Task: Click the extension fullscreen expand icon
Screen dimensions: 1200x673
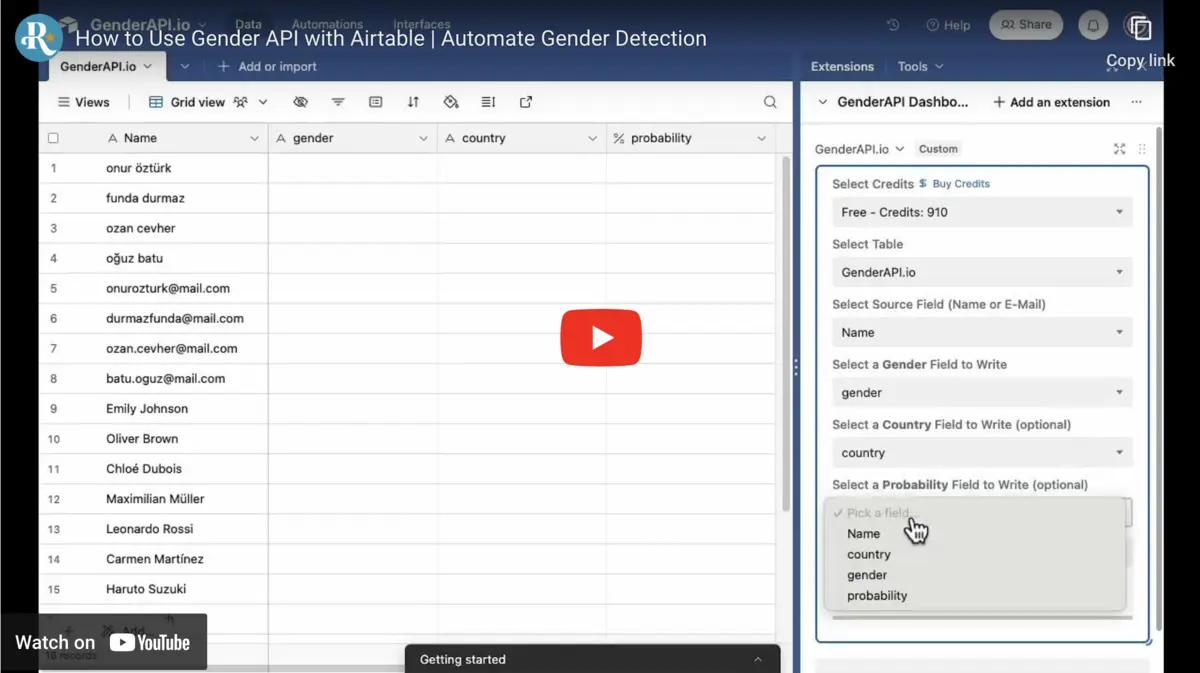Action: pyautogui.click(x=1119, y=149)
